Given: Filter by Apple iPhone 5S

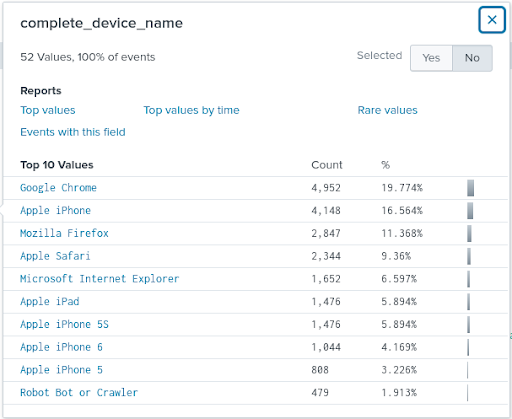Looking at the screenshot, I should 64,324.
